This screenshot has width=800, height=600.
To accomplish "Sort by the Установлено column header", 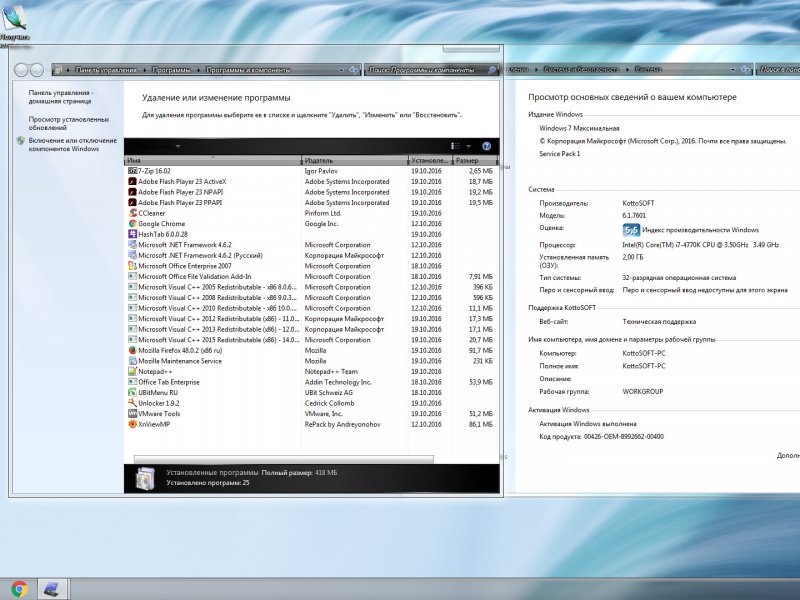I will 430,160.
